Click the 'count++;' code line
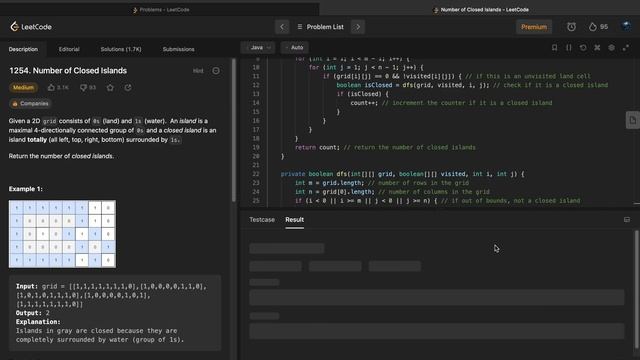Viewport: 640px width, 360px height. [x=364, y=103]
